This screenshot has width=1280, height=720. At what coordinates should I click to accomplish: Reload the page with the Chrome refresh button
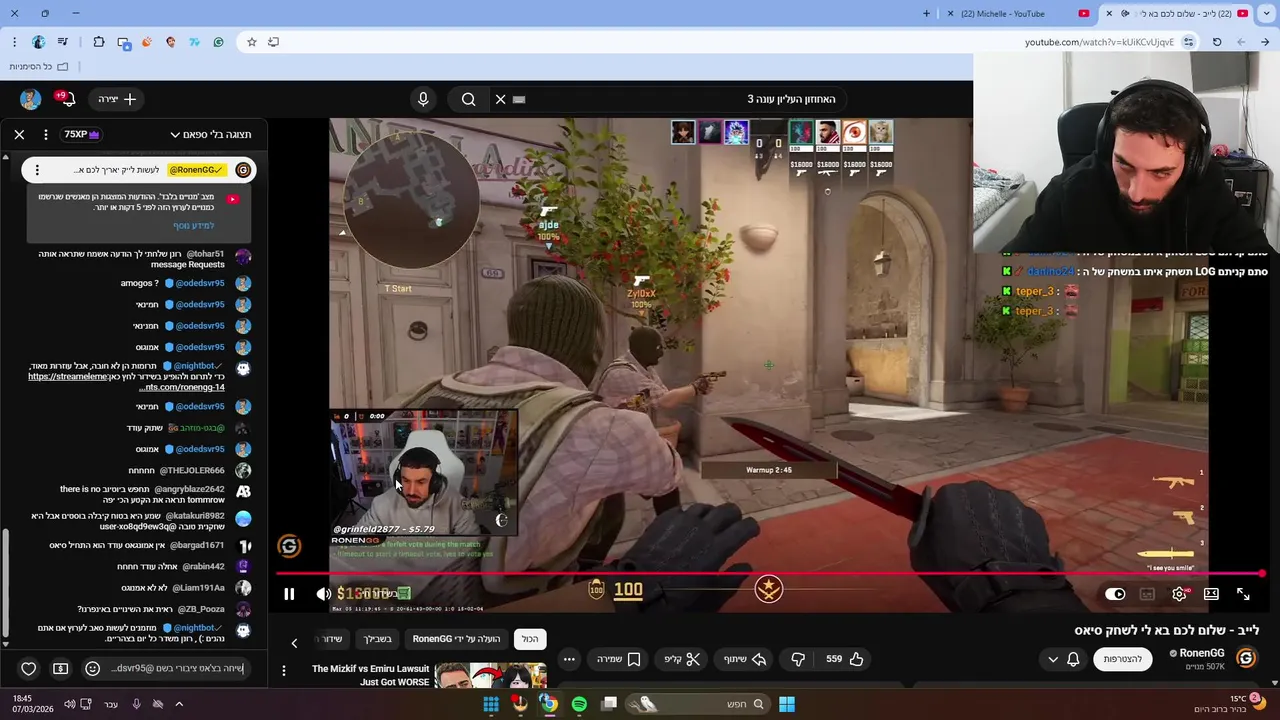click(1217, 42)
